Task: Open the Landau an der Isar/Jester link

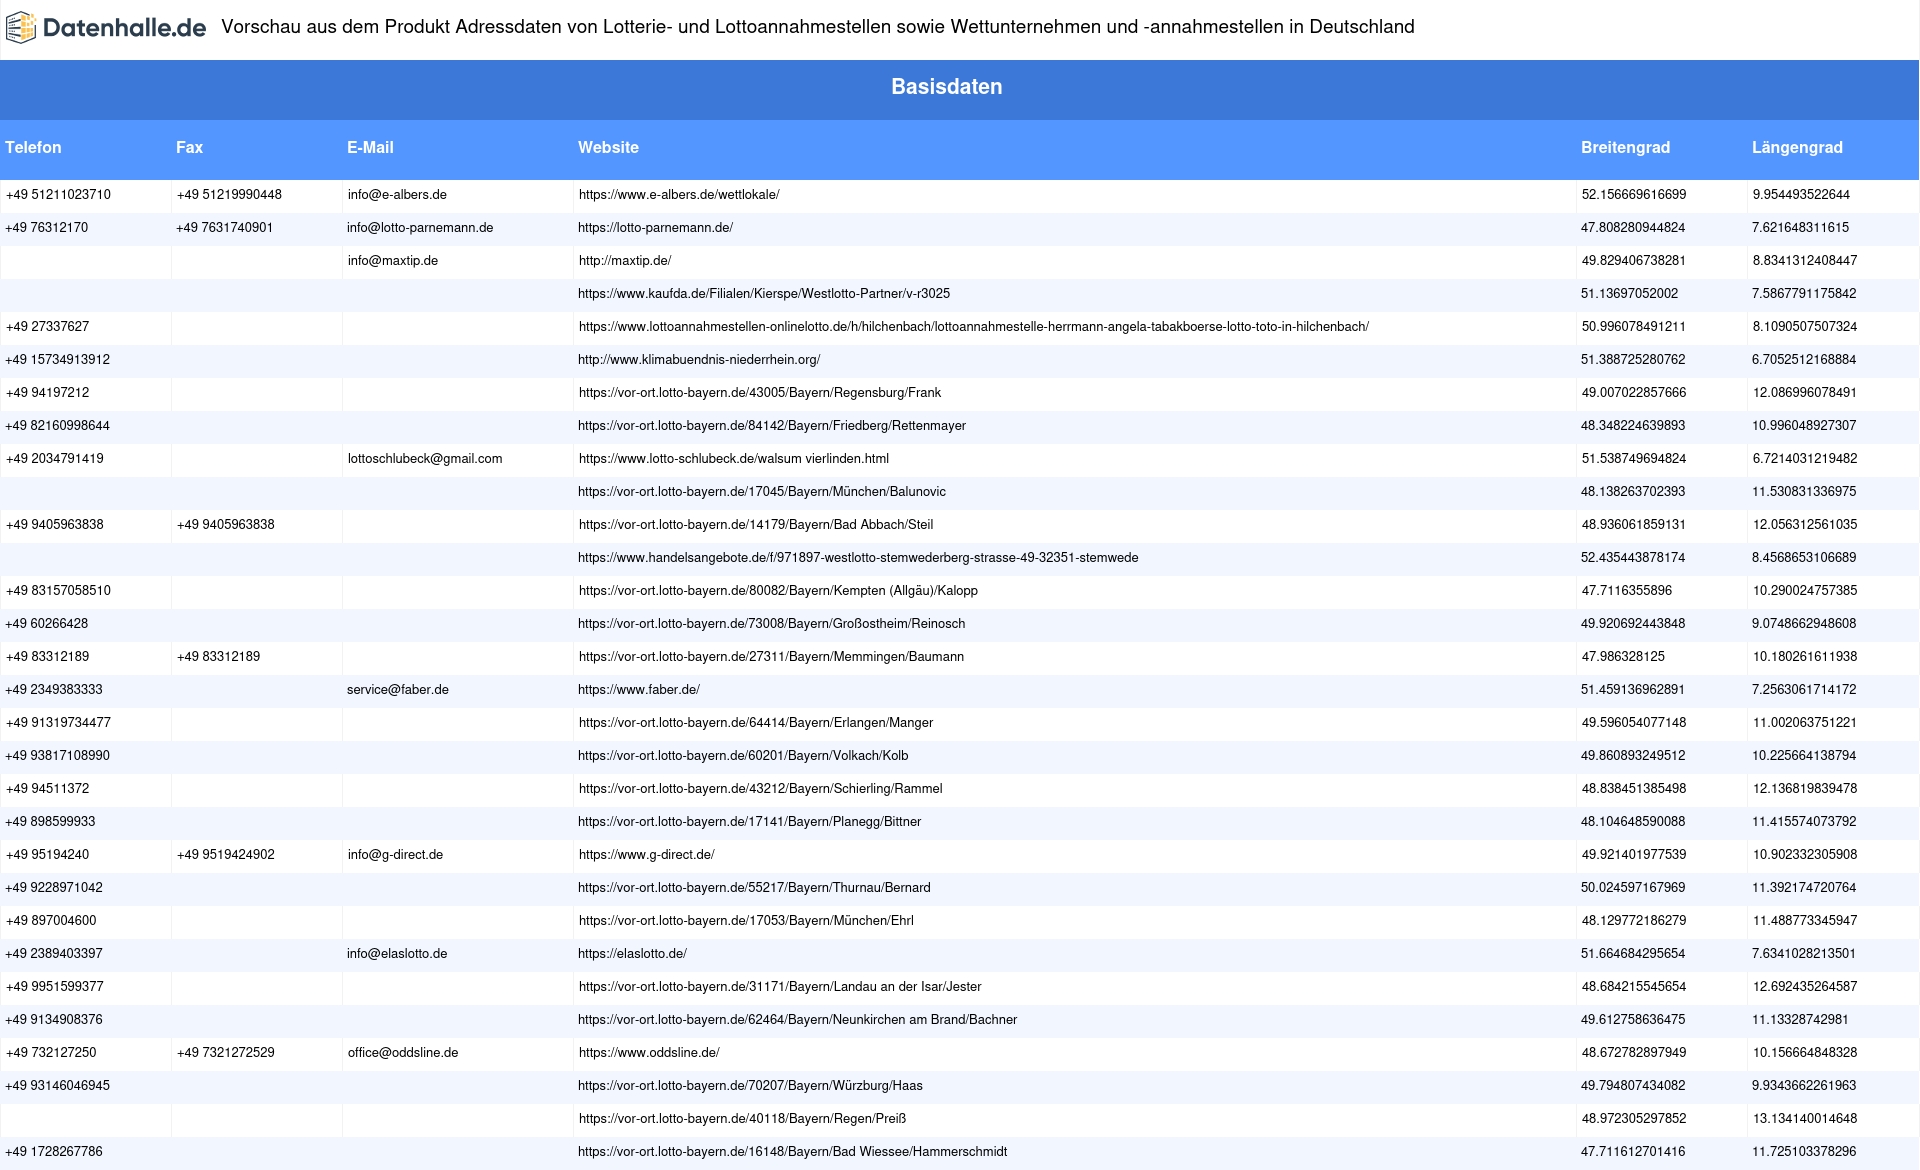Action: 780,987
